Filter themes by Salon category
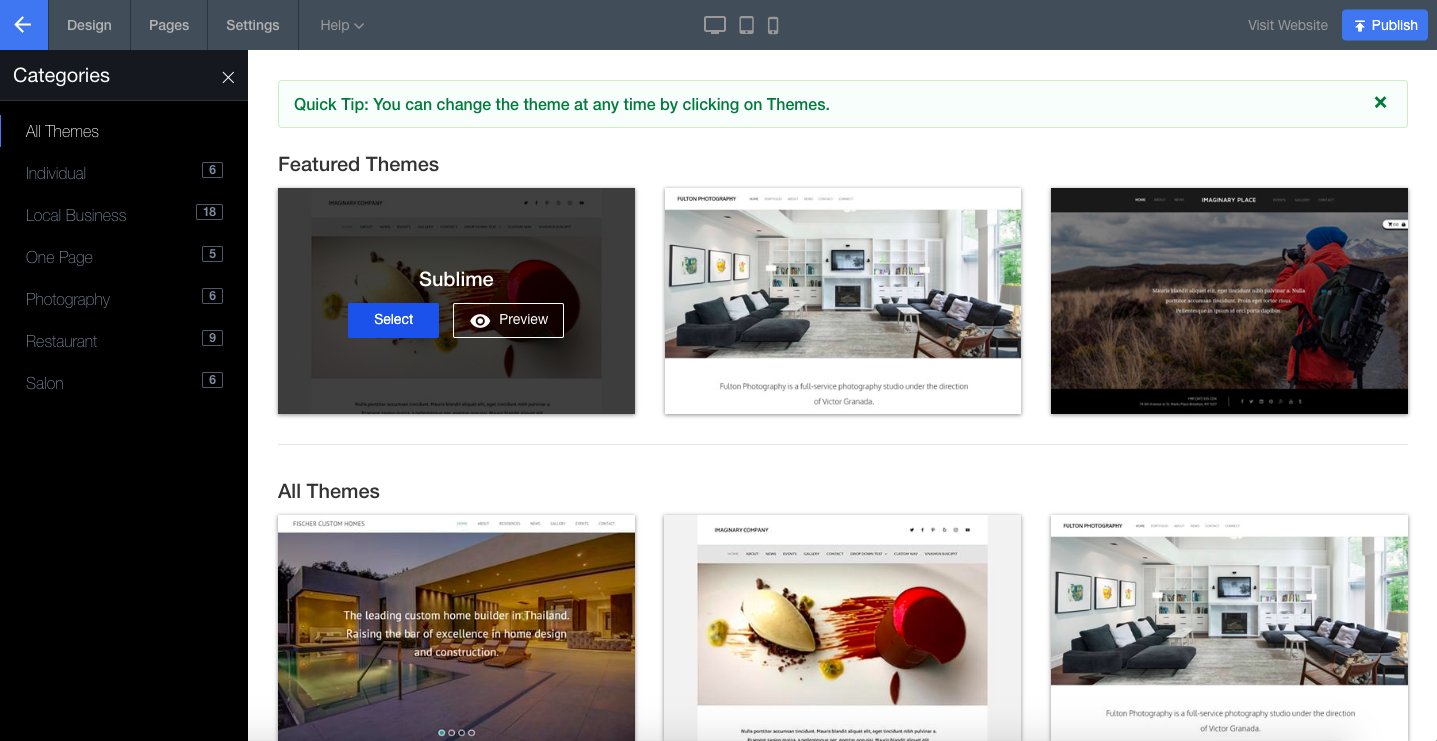 tap(44, 383)
